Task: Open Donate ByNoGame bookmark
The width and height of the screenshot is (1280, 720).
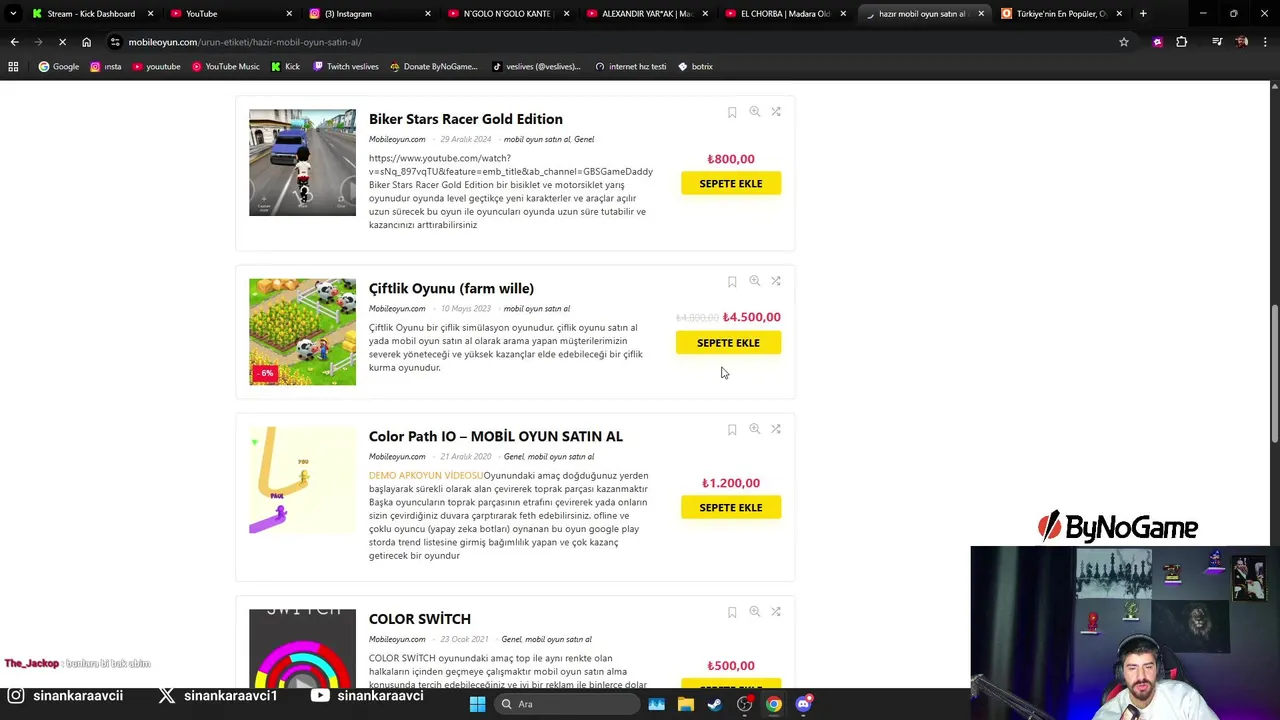Action: tap(433, 66)
